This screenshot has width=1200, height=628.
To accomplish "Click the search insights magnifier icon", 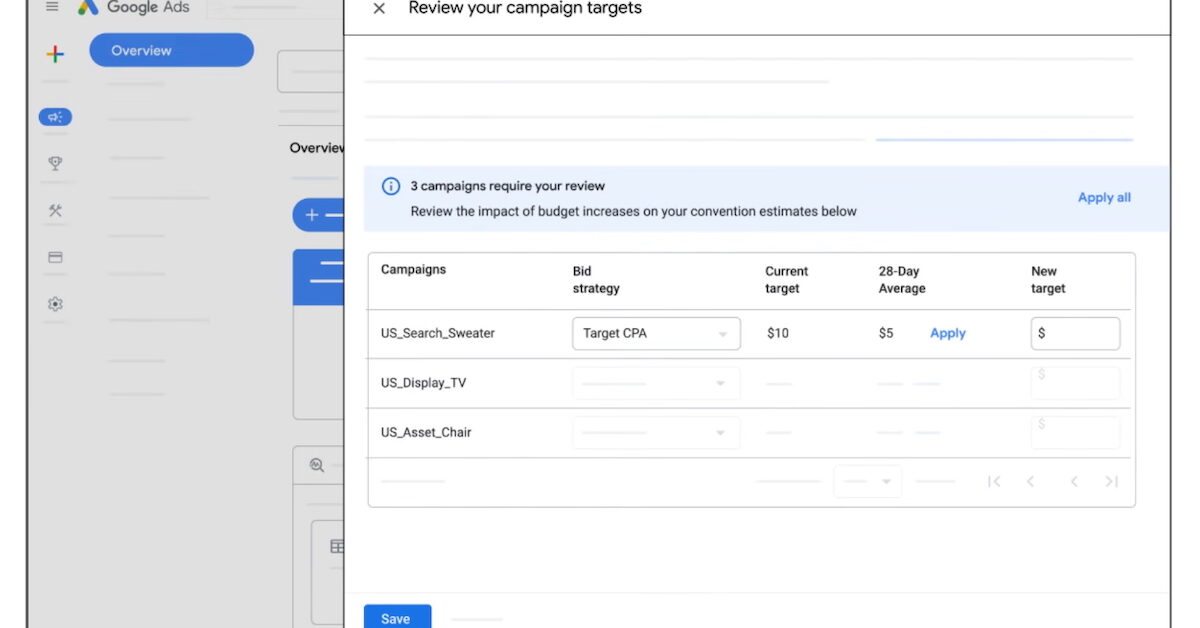I will (x=317, y=465).
